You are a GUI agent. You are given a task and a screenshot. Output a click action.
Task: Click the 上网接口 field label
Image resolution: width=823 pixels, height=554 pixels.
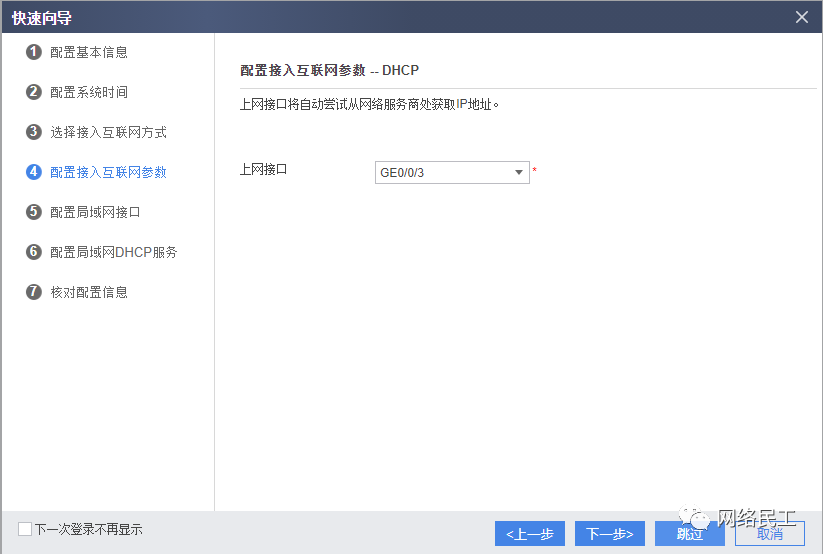point(263,170)
